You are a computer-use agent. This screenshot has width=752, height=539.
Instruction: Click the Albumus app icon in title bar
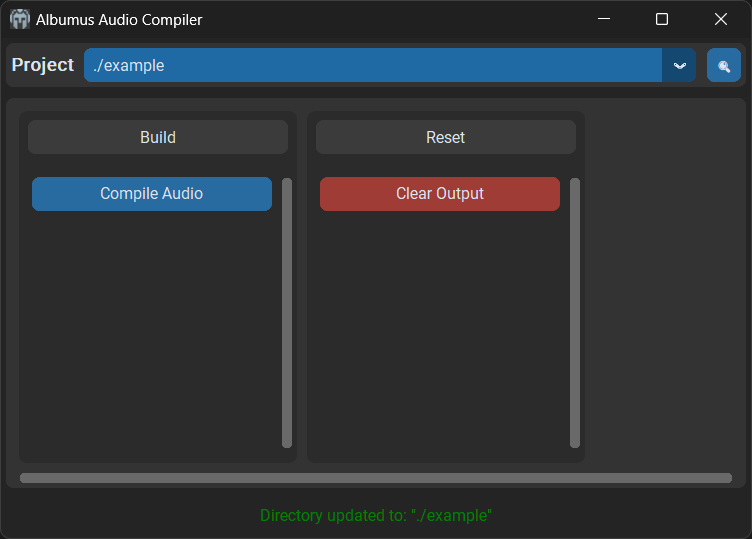coord(20,19)
